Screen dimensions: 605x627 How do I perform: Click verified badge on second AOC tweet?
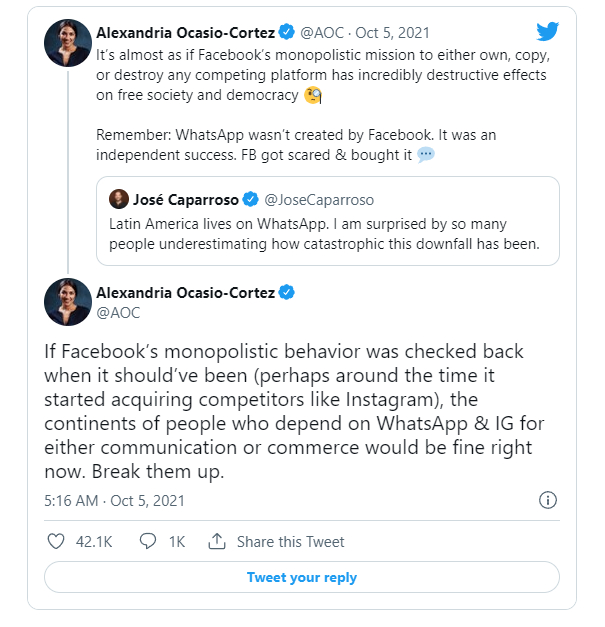285,293
